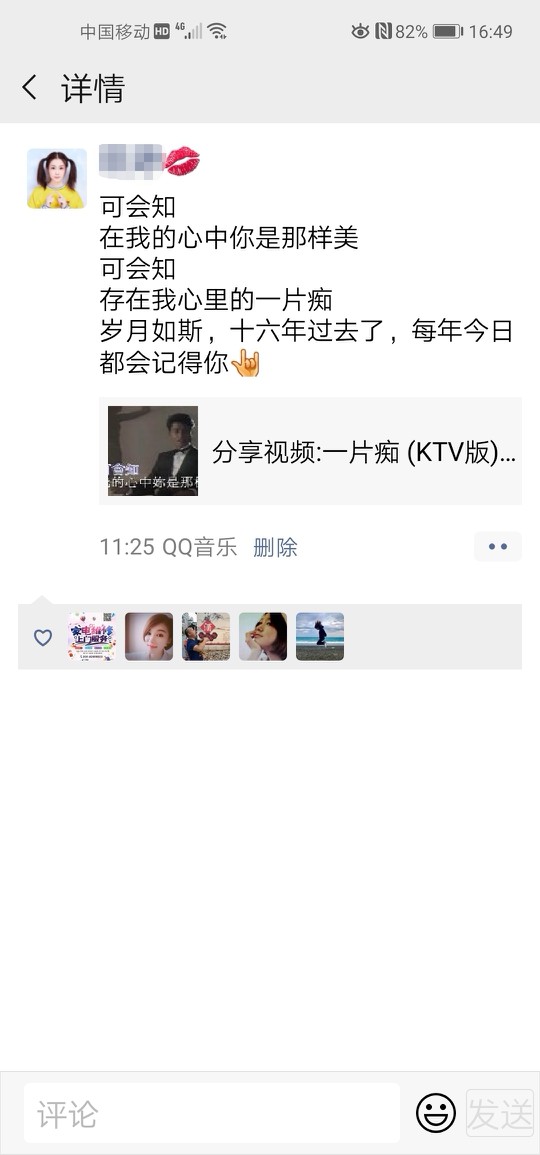Screen dimensions: 540x1155
Task: Focus the 评论 comment input field
Action: pyautogui.click(x=211, y=1113)
